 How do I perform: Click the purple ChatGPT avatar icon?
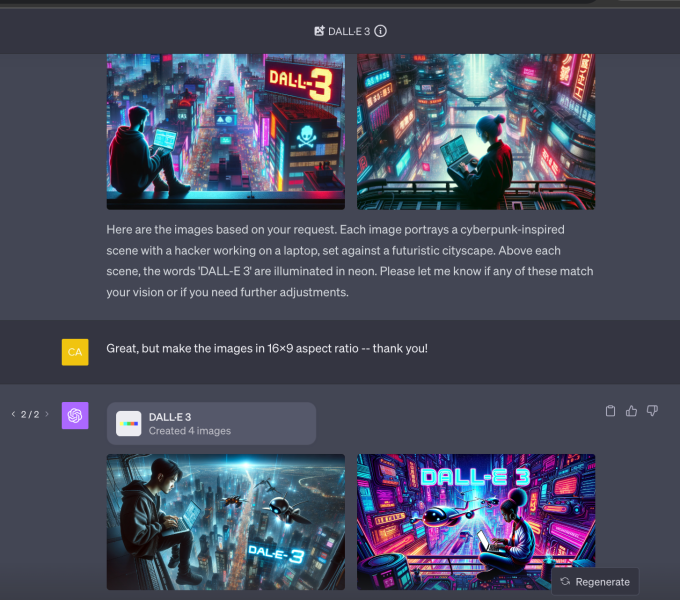click(76, 416)
